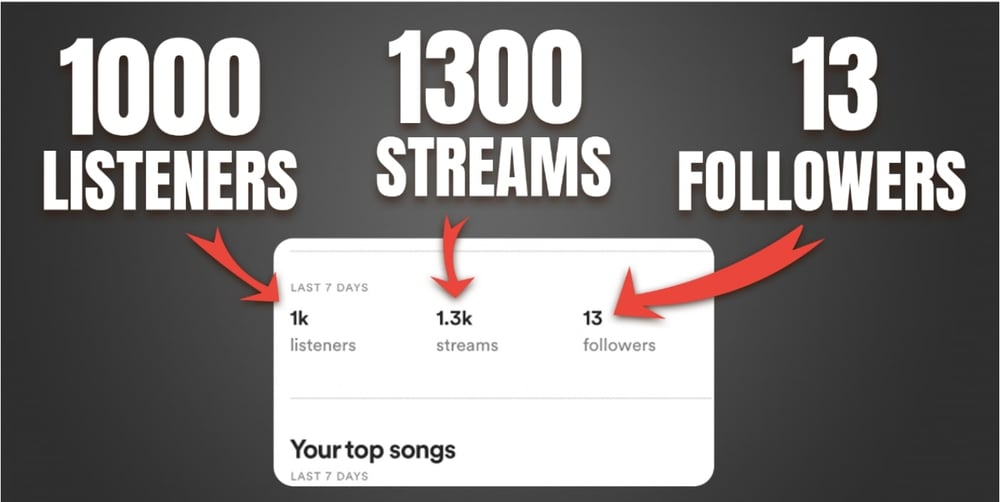Open the small gray 'streams' label
Viewport: 1000px width, 502px height.
pos(467,345)
